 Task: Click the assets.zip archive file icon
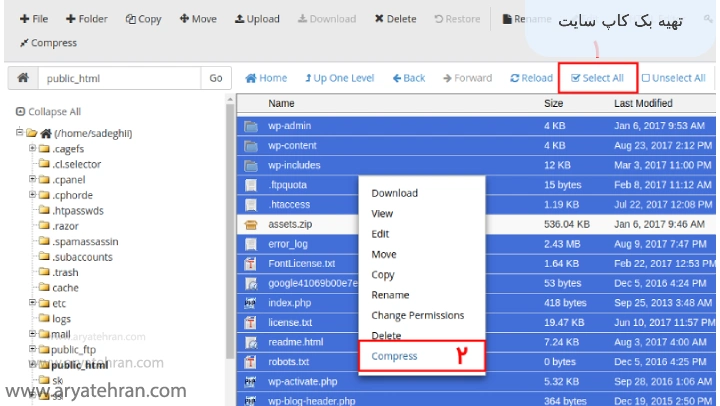pos(251,224)
